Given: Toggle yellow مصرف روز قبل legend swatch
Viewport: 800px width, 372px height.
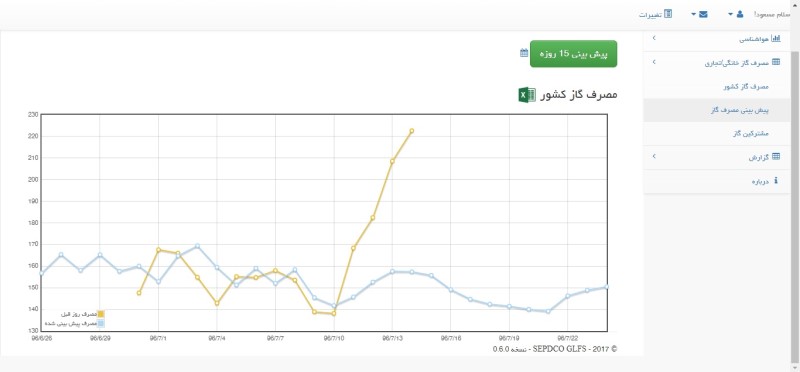Looking at the screenshot, I should [x=101, y=314].
